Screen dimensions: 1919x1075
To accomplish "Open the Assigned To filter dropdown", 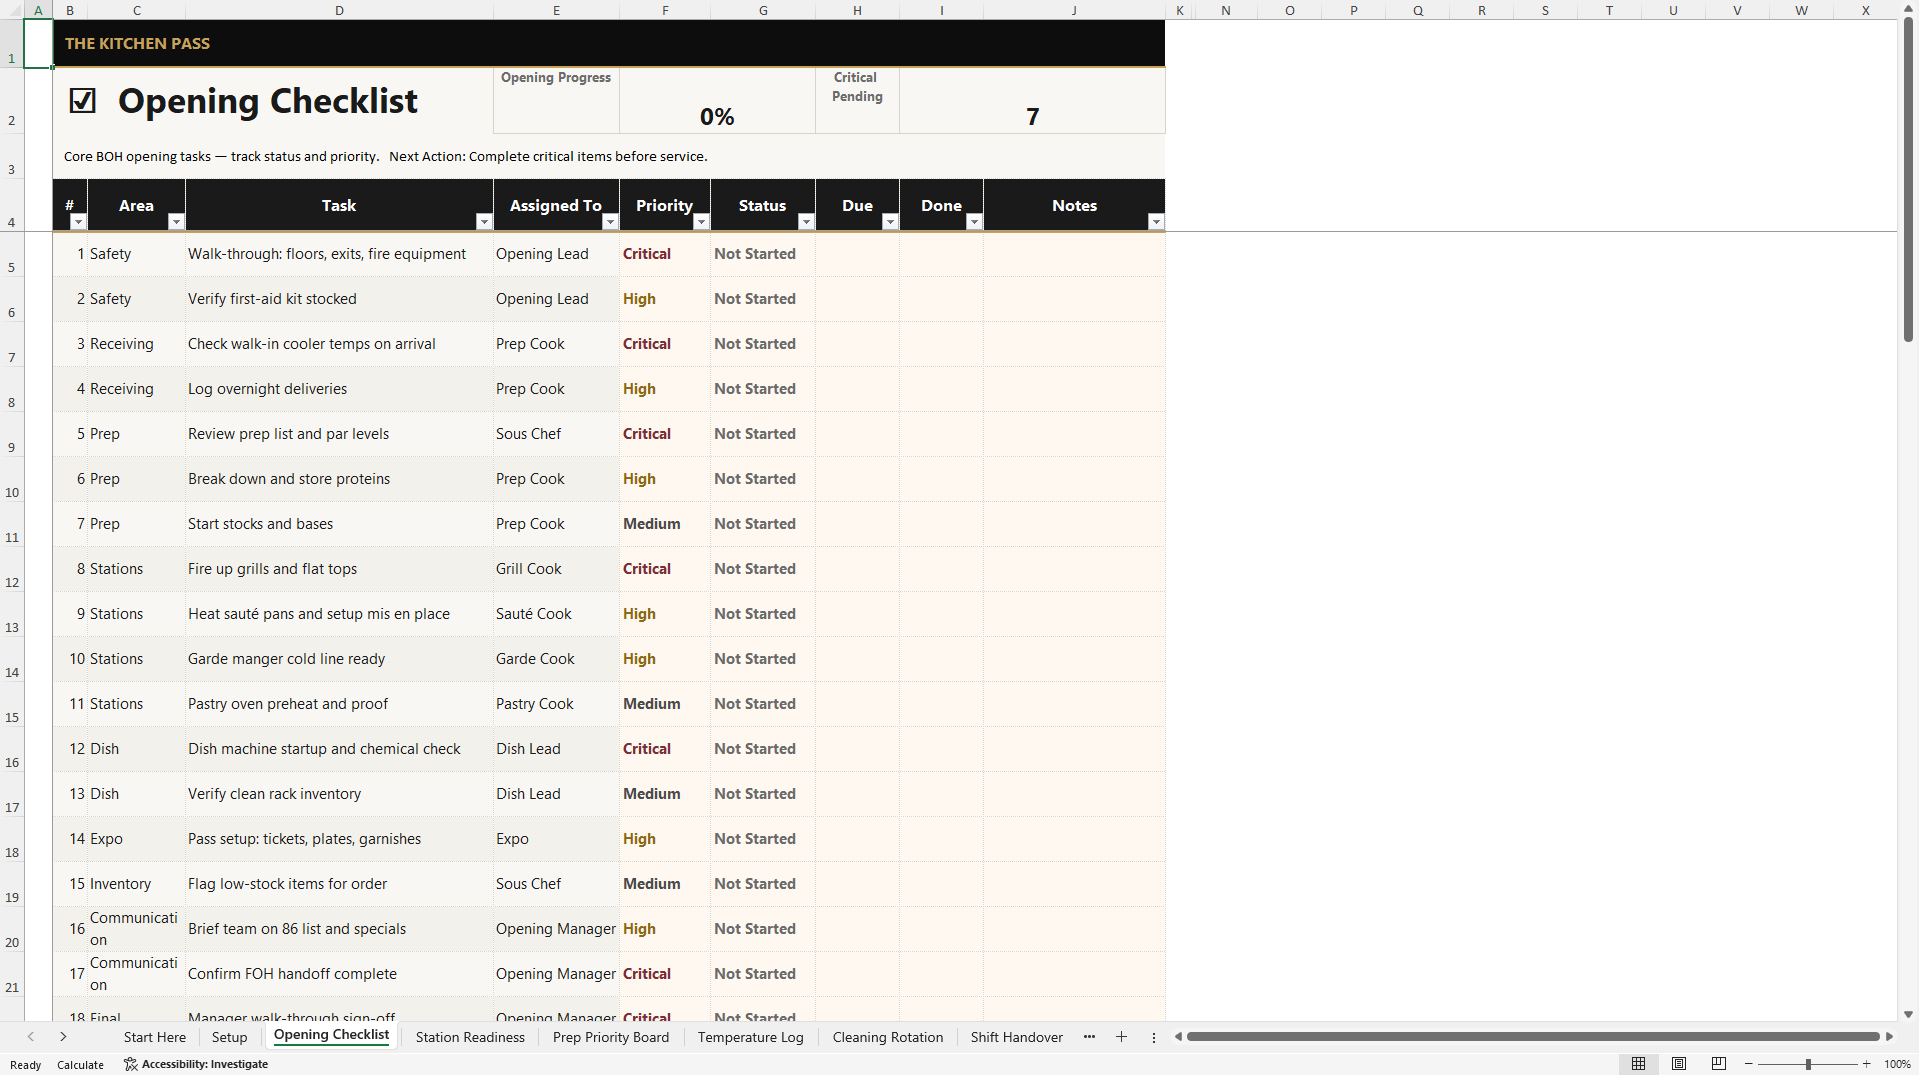I will 610,222.
